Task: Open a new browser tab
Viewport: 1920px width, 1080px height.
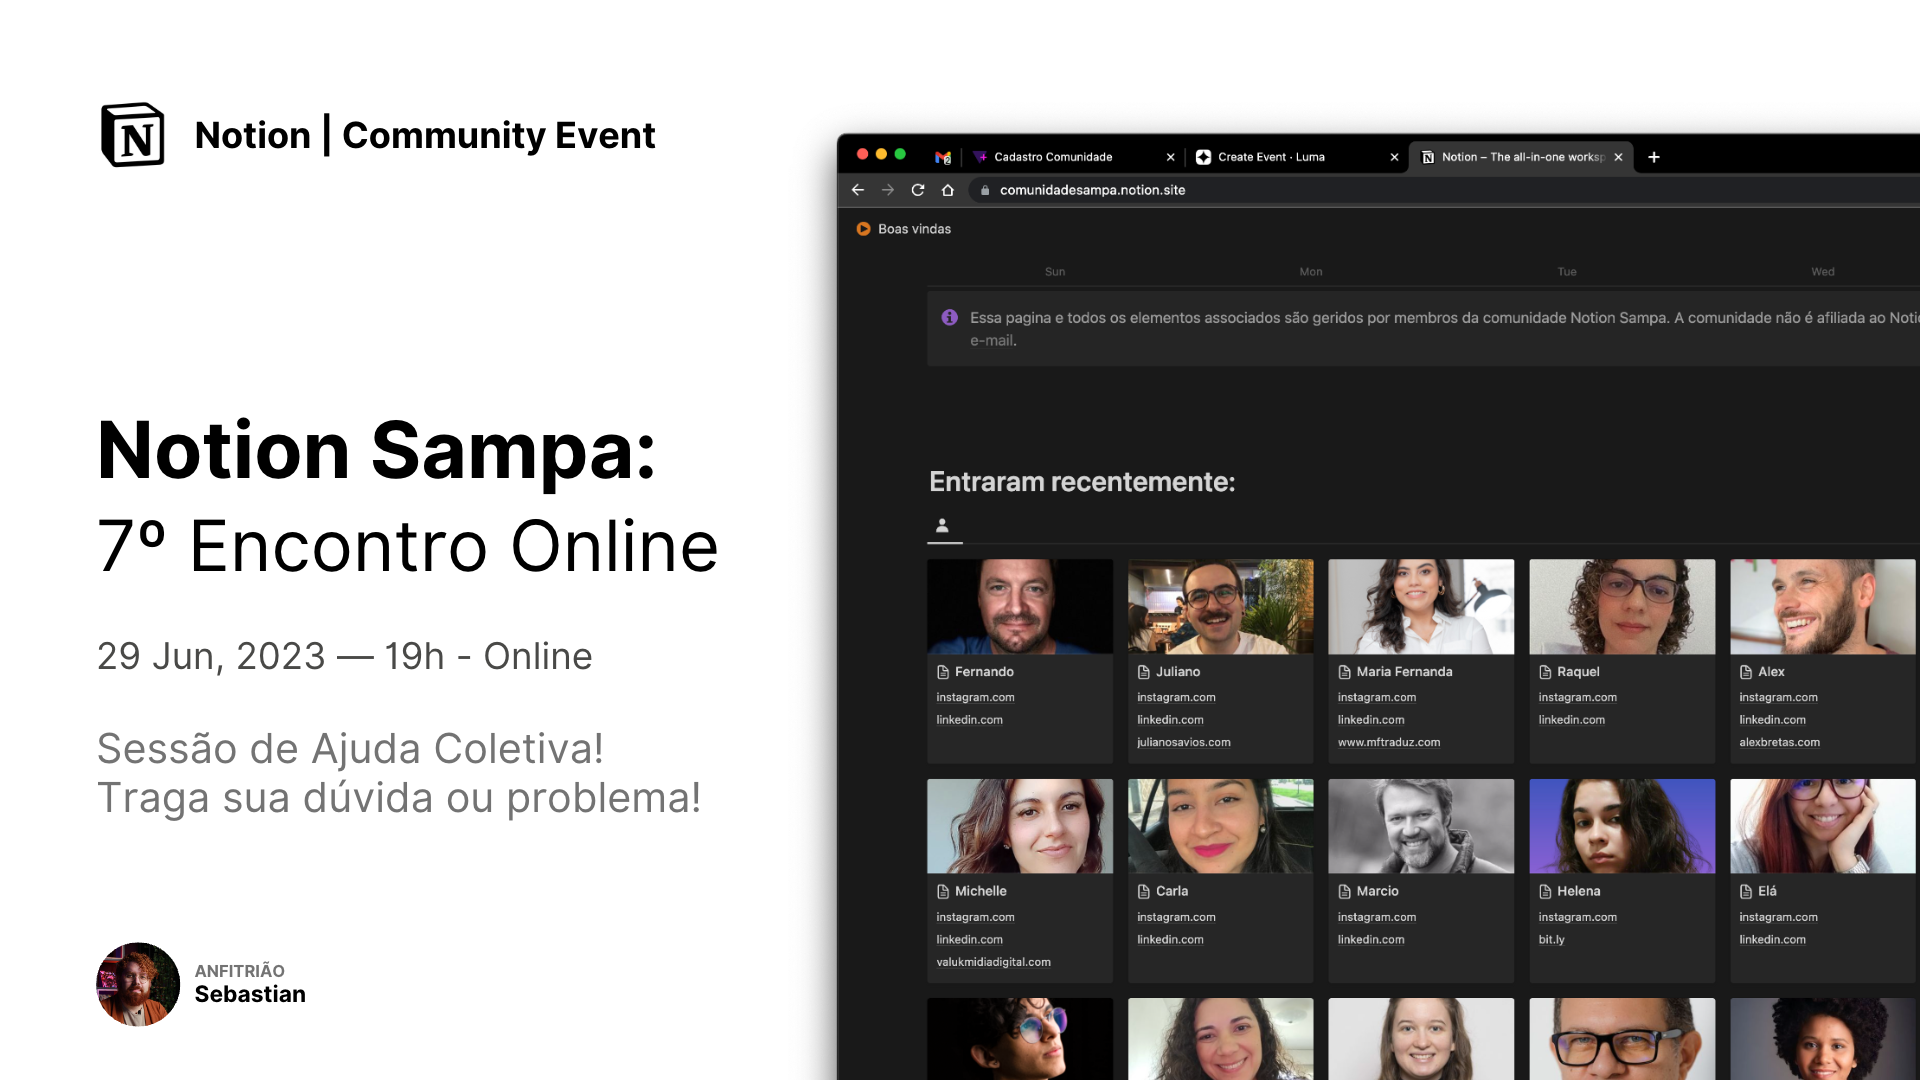Action: 1654,157
